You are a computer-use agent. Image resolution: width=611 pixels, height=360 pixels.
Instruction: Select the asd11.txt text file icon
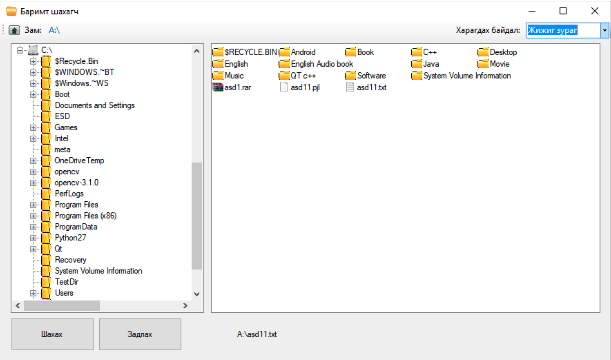pyautogui.click(x=350, y=87)
